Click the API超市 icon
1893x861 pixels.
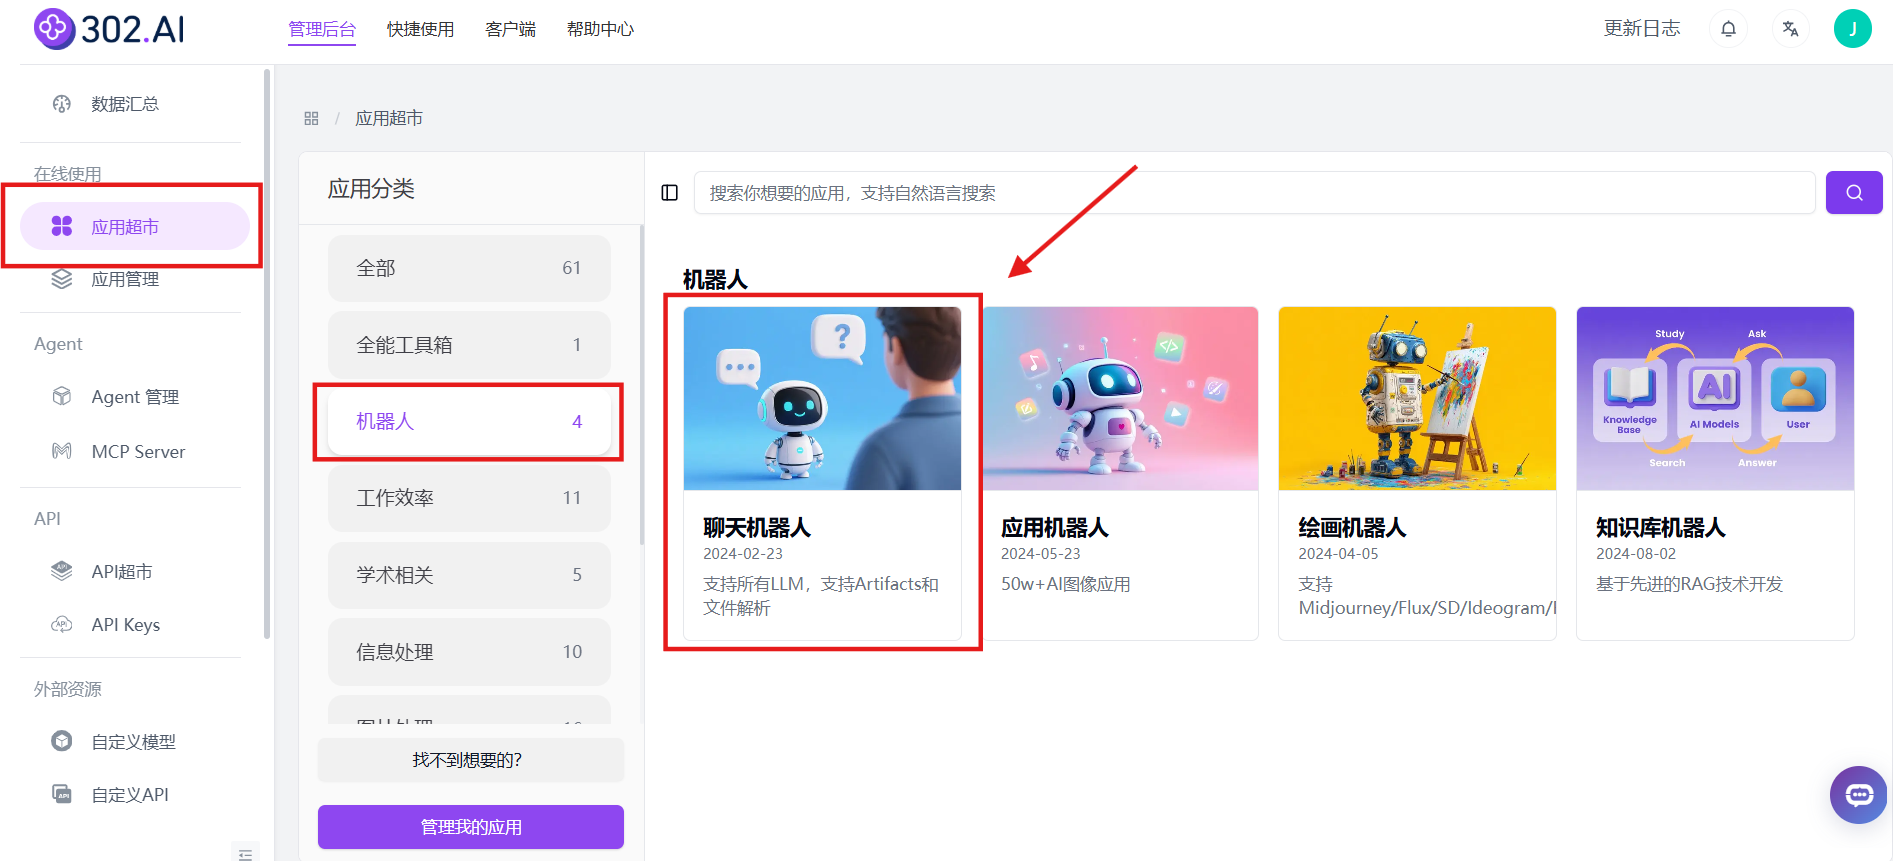tap(62, 571)
